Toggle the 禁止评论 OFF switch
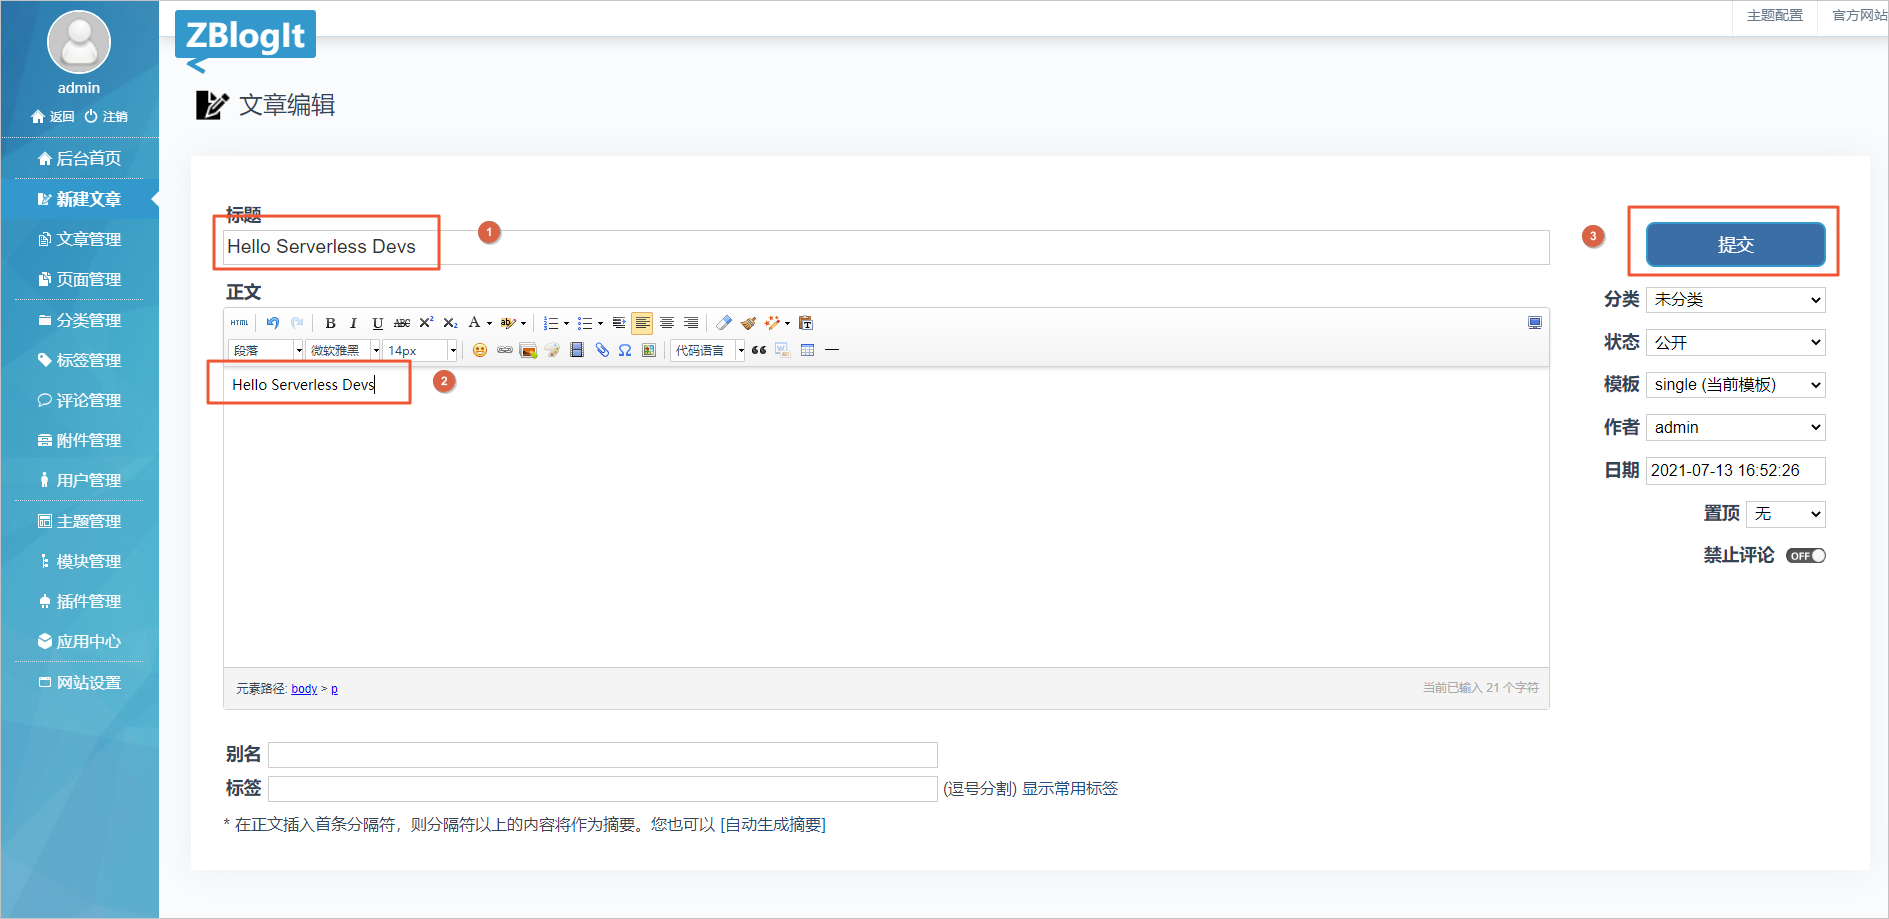The height and width of the screenshot is (919, 1889). [x=1806, y=556]
